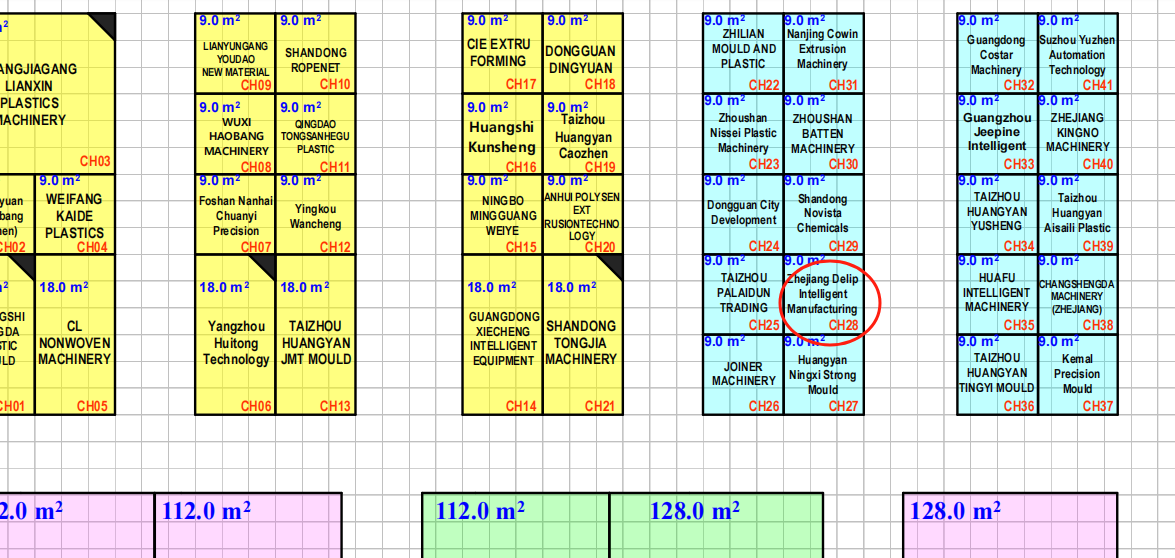
Task: Click Joiner Machinery booth CH26
Action: point(743,375)
